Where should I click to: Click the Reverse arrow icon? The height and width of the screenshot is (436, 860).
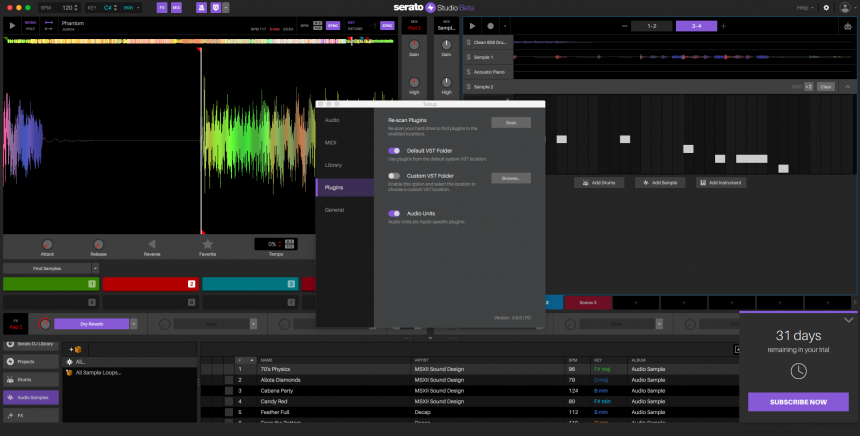pyautogui.click(x=152, y=244)
